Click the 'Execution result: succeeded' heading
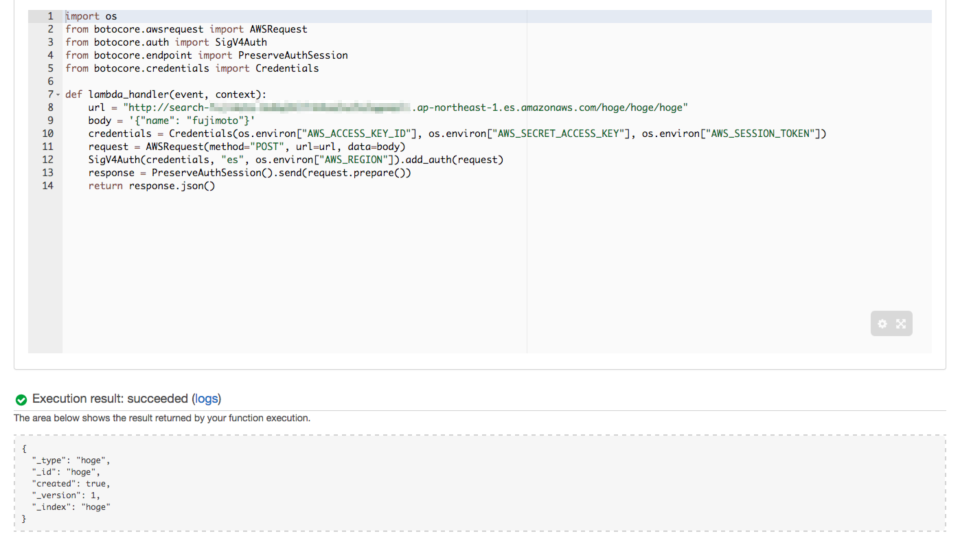This screenshot has height=548, width=960. click(110, 398)
